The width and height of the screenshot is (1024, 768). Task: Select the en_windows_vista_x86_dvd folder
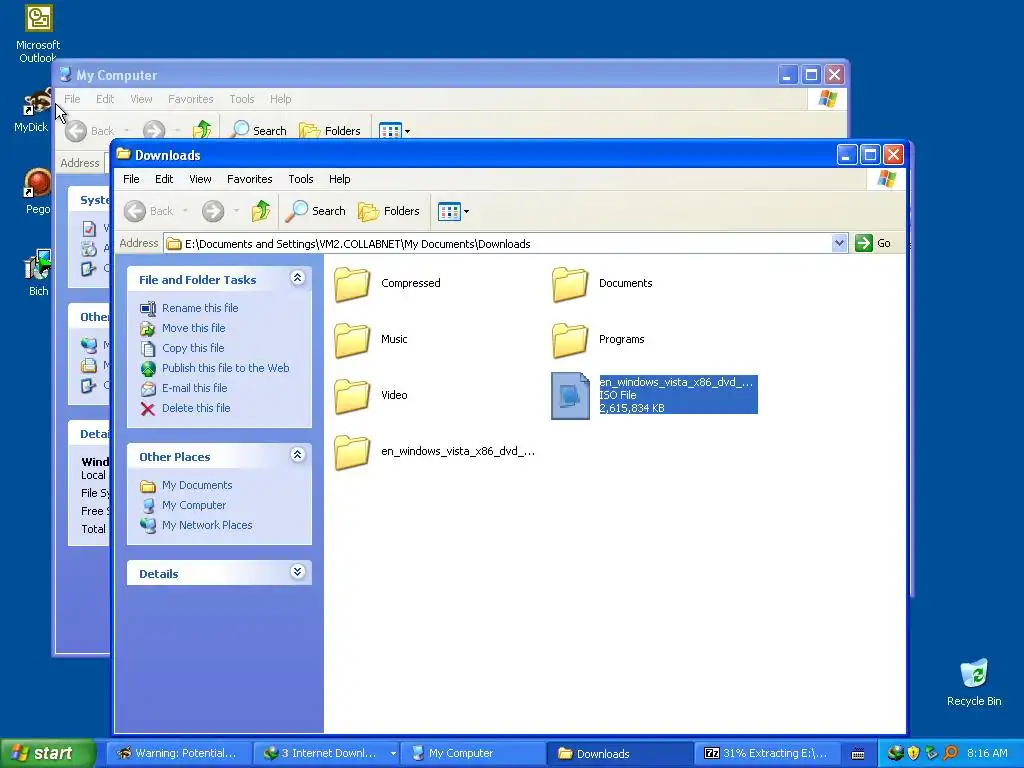(x=435, y=451)
